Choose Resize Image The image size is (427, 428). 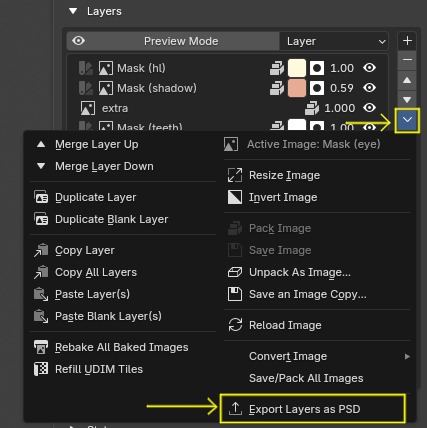click(317, 175)
